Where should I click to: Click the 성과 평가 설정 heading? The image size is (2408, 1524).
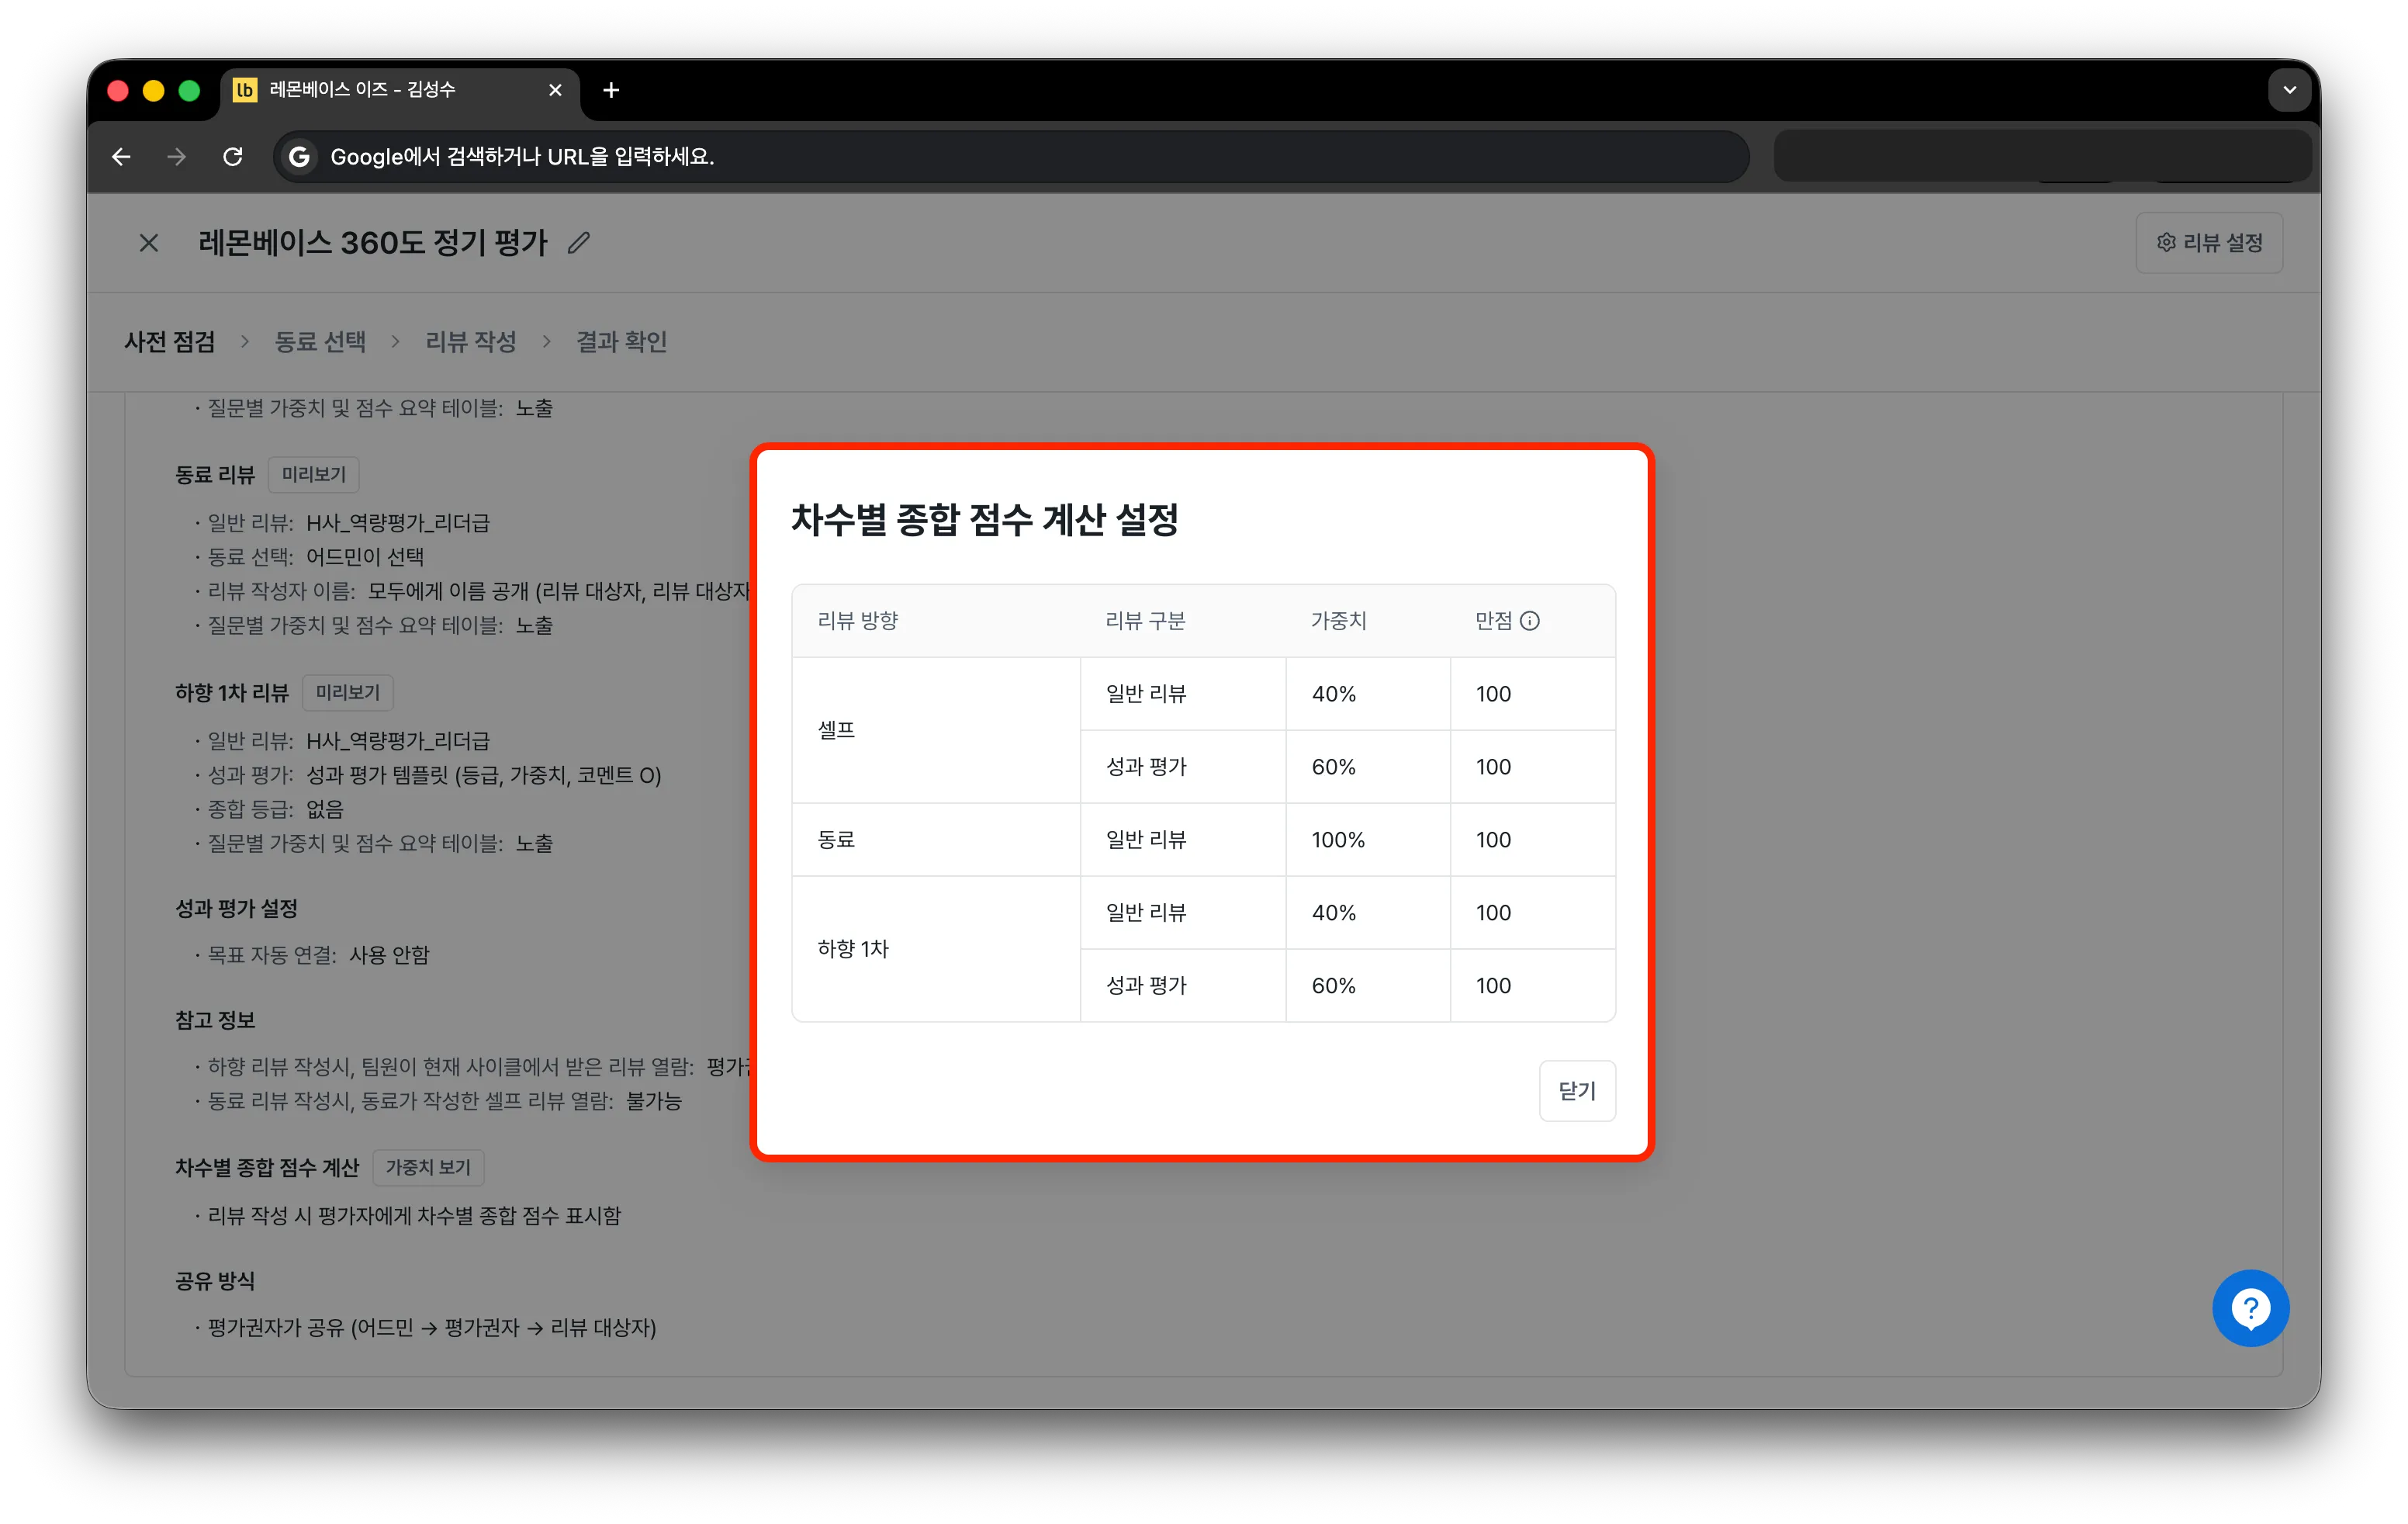(236, 909)
